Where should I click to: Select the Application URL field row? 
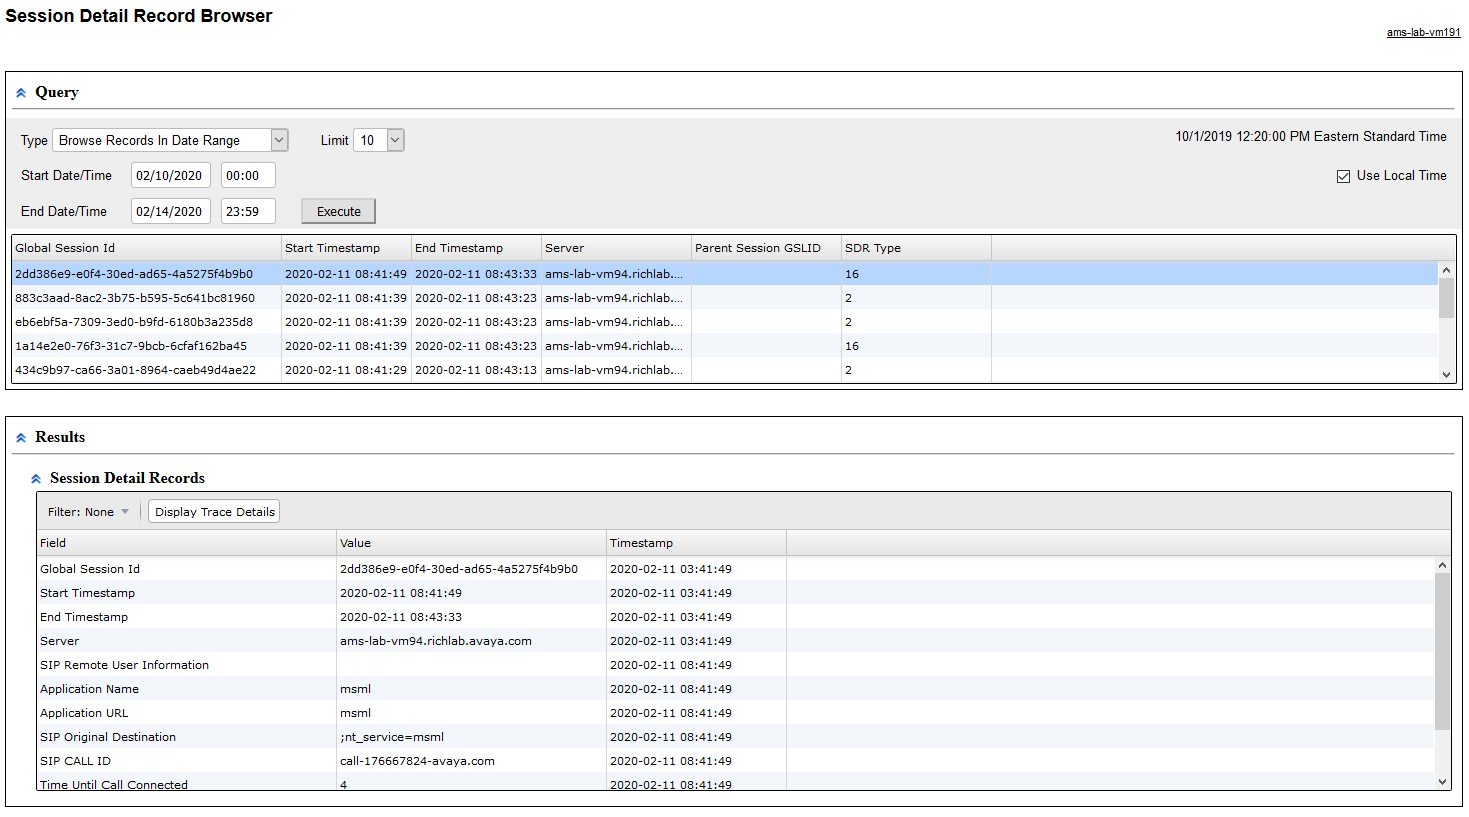click(x=735, y=713)
